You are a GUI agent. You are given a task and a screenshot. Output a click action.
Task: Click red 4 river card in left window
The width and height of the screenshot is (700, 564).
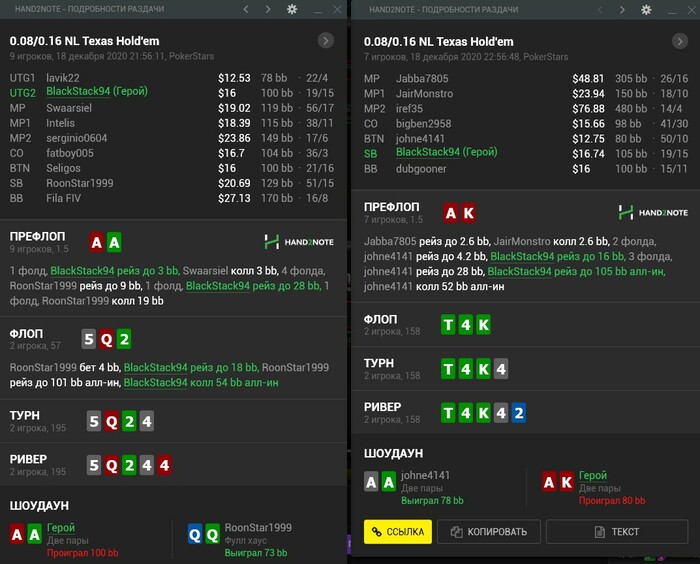[164, 465]
